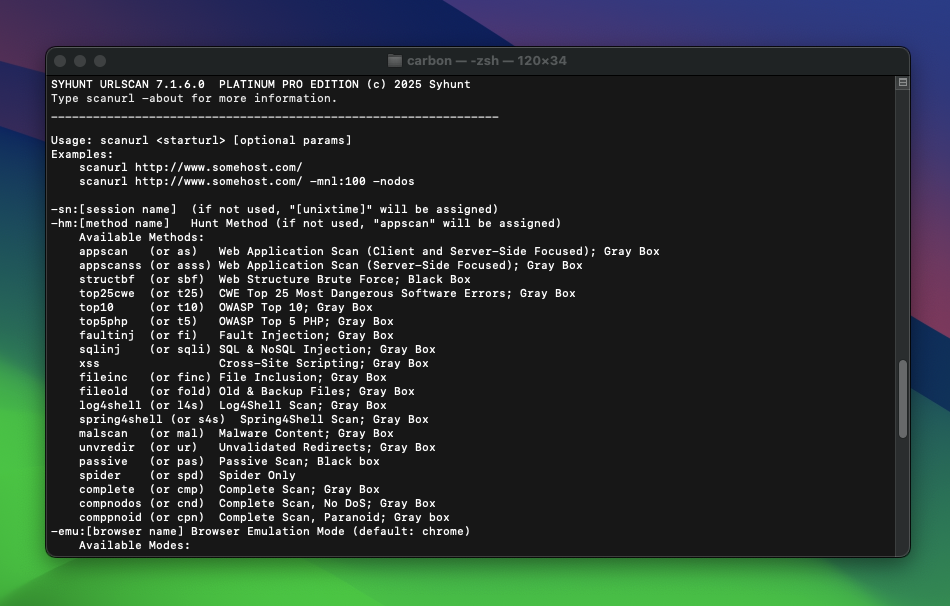Viewport: 950px width, 606px height.
Task: Click the '-sn:[session name]' option line
Action: [274, 210]
